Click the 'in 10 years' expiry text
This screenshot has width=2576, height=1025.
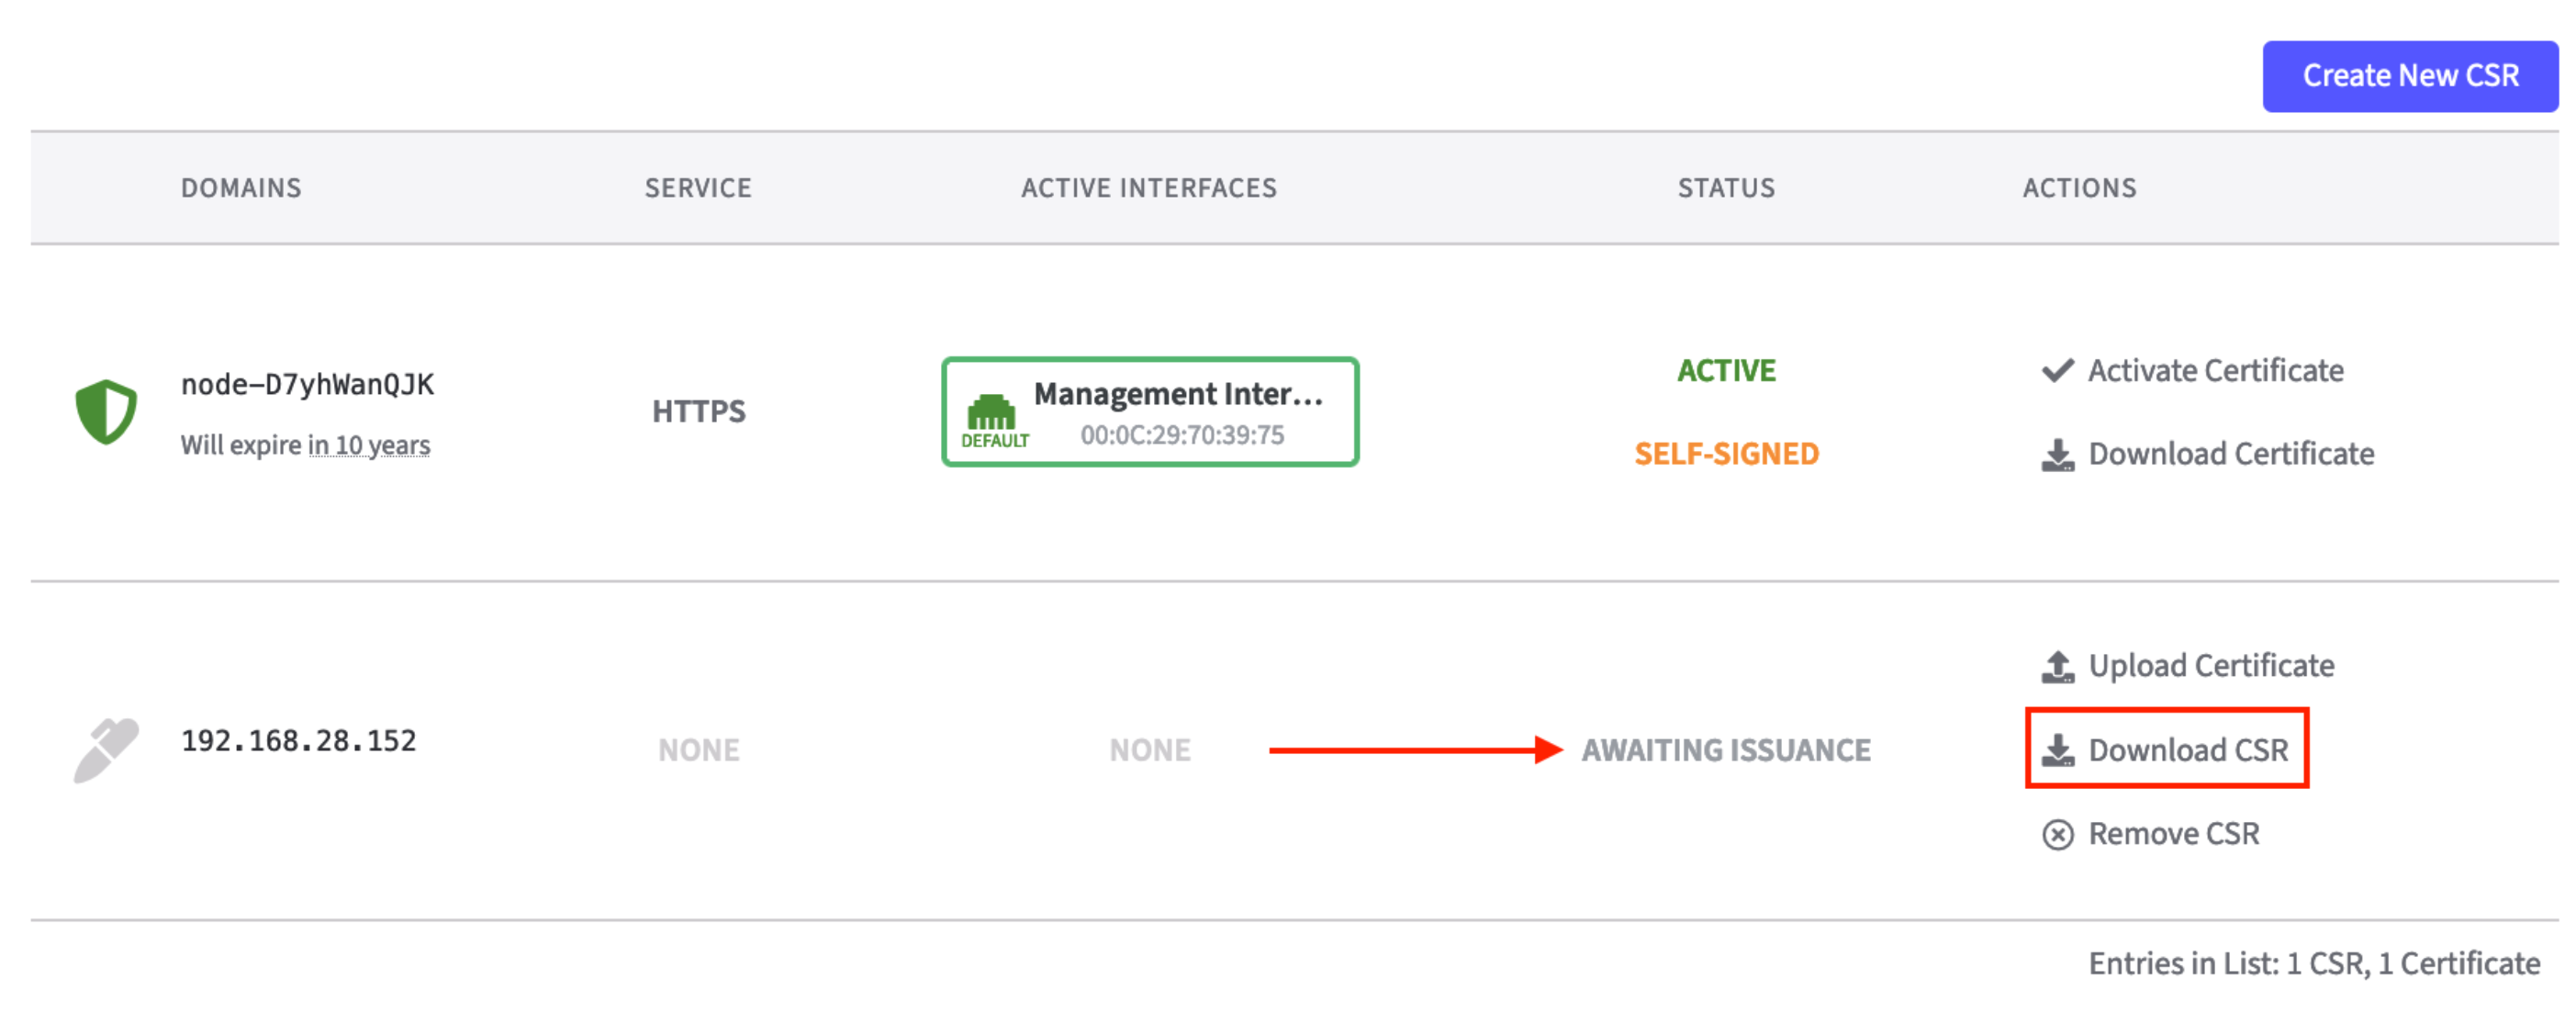[369, 445]
